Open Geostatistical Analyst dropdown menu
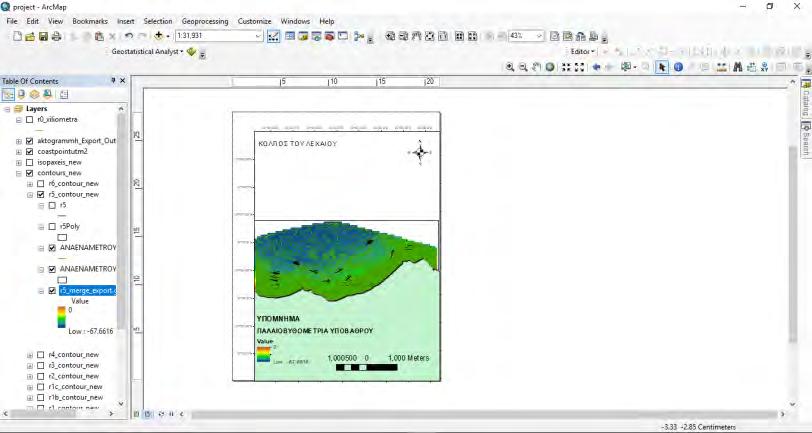Screen dimensions: 812x433 click(x=147, y=52)
